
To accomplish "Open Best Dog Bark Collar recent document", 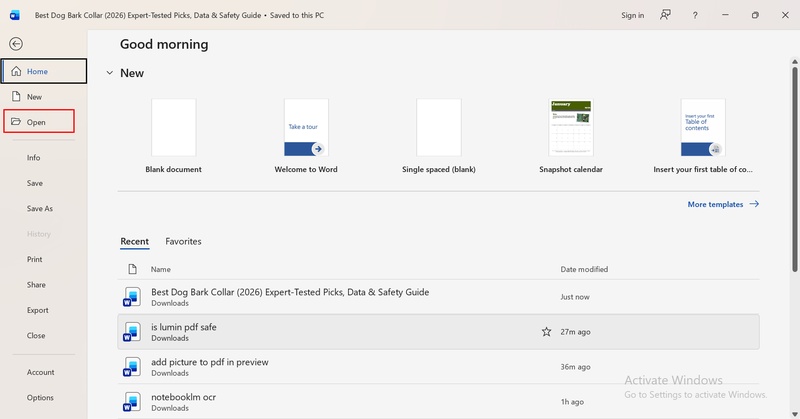I will (438, 297).
